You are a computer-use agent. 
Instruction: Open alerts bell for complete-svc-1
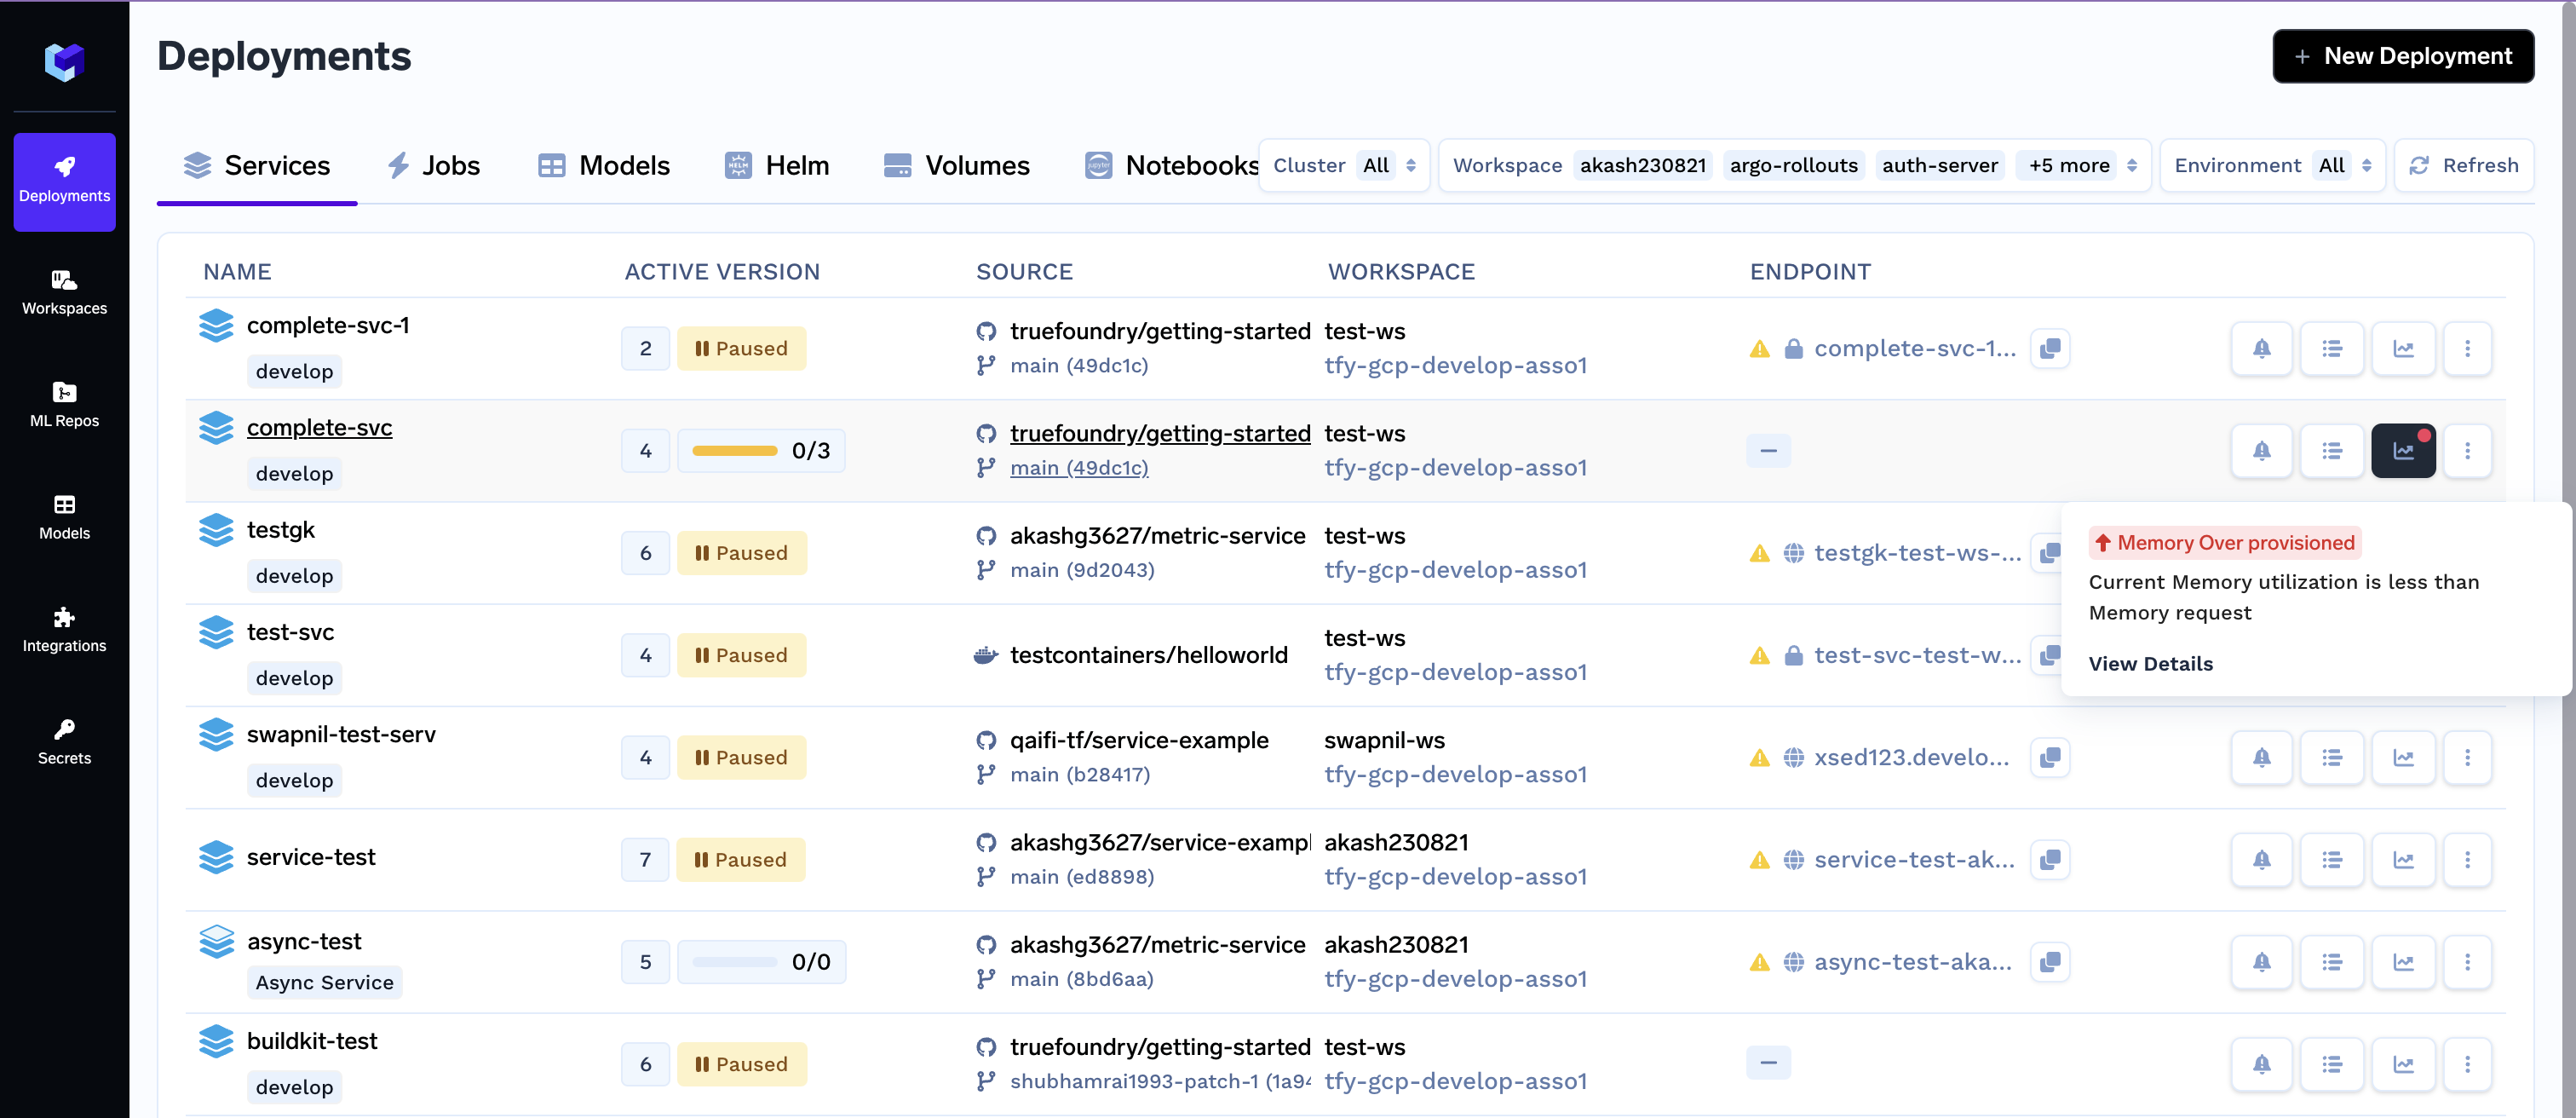[2261, 348]
